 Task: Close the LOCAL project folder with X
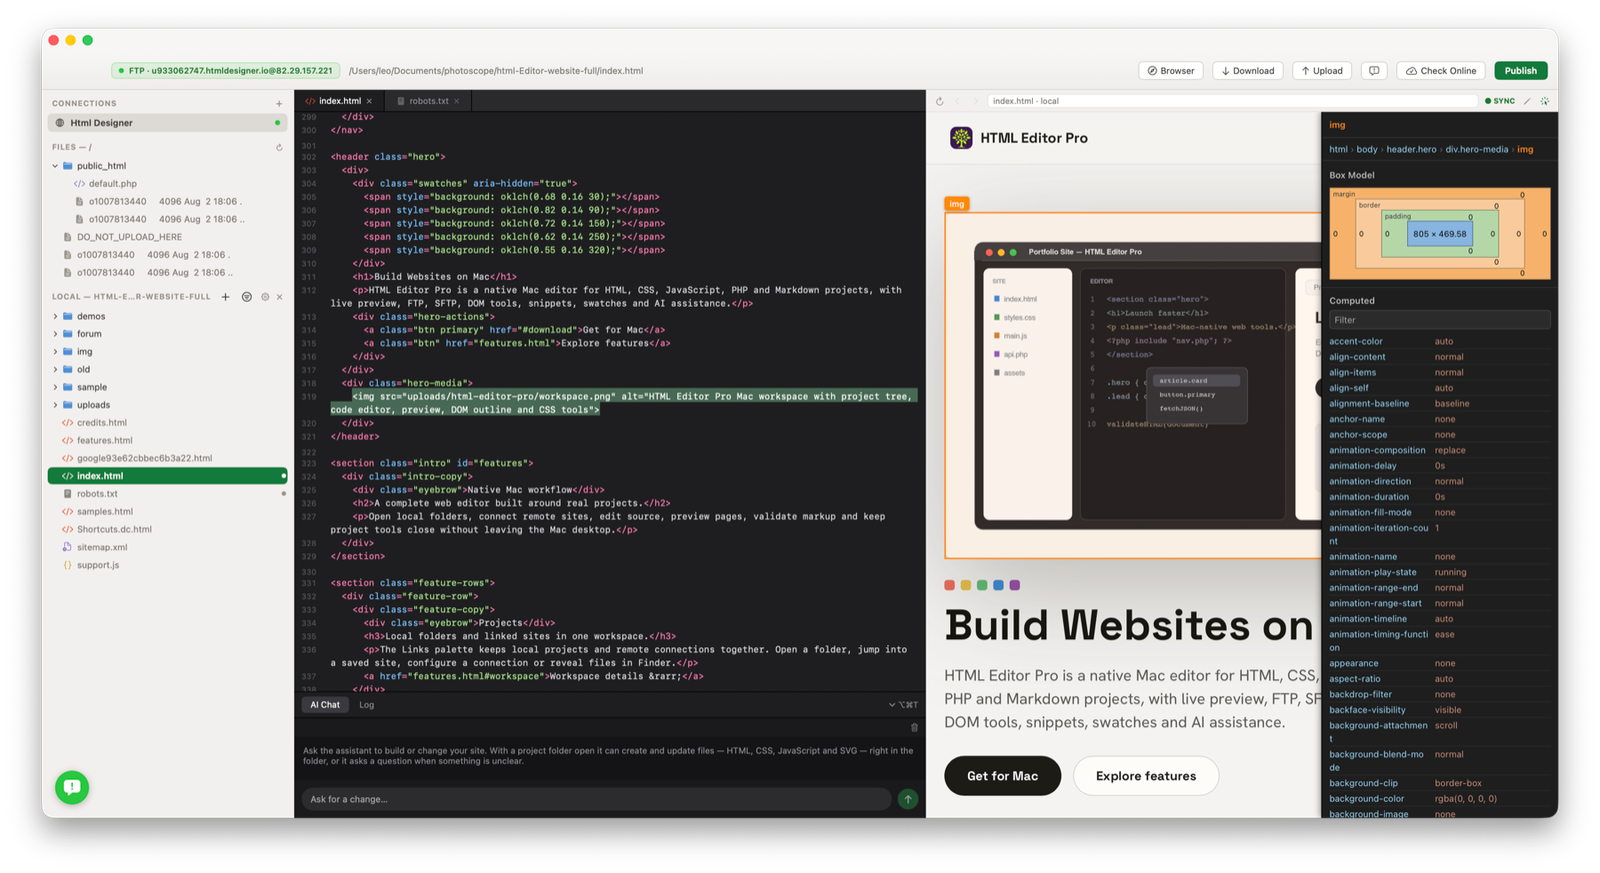(x=280, y=297)
